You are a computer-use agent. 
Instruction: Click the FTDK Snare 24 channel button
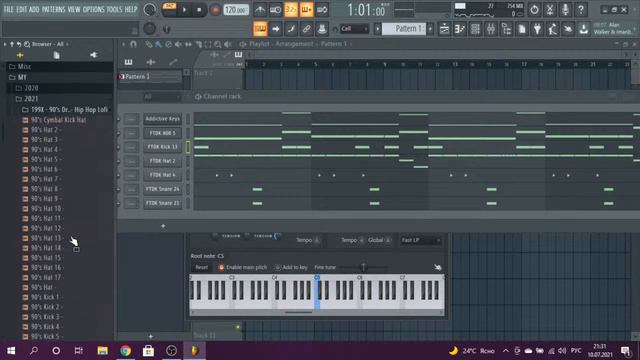162,189
